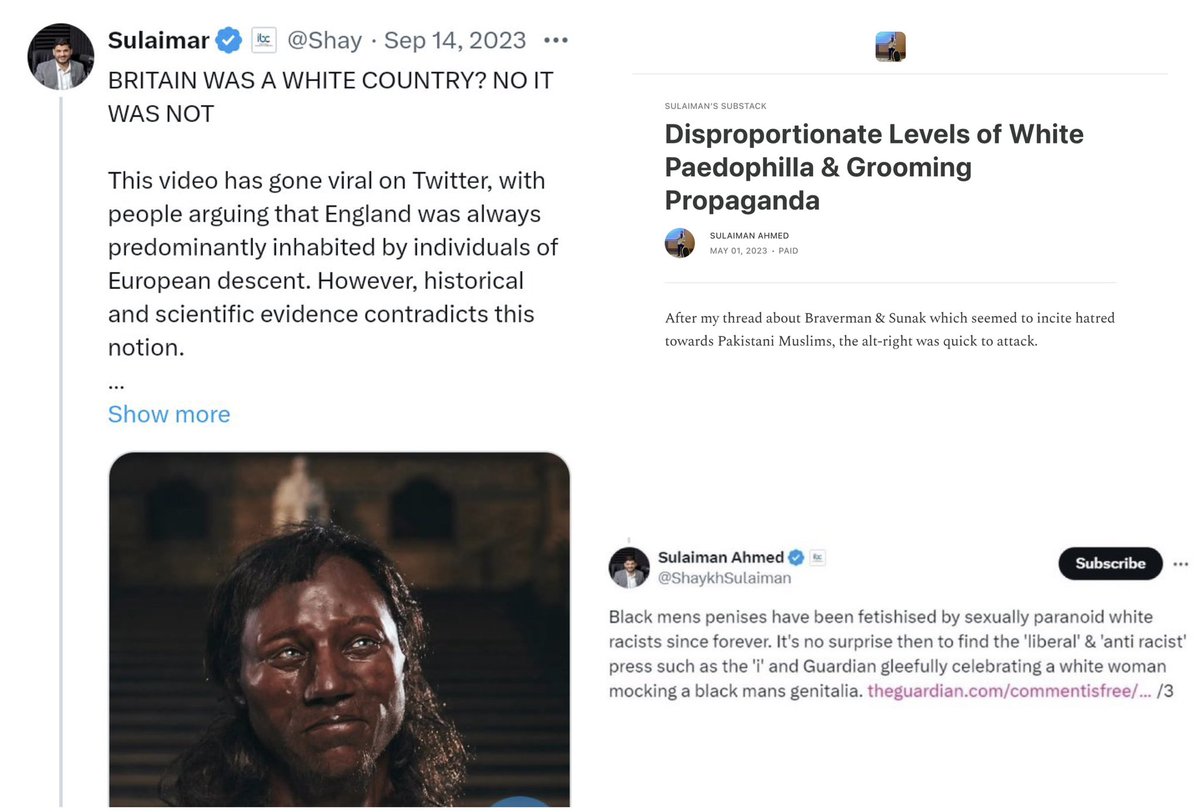Click the blue verified badge beside Sulaimar
This screenshot has height=812, width=1200.
(x=230, y=41)
